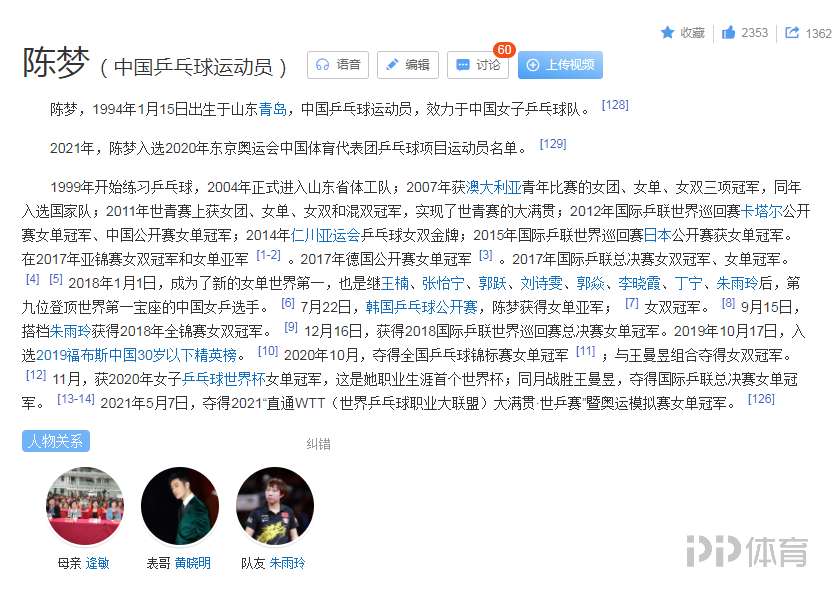Image resolution: width=837 pixels, height=596 pixels.
Task: Like the article with thumbs-up icon
Action: [728, 33]
